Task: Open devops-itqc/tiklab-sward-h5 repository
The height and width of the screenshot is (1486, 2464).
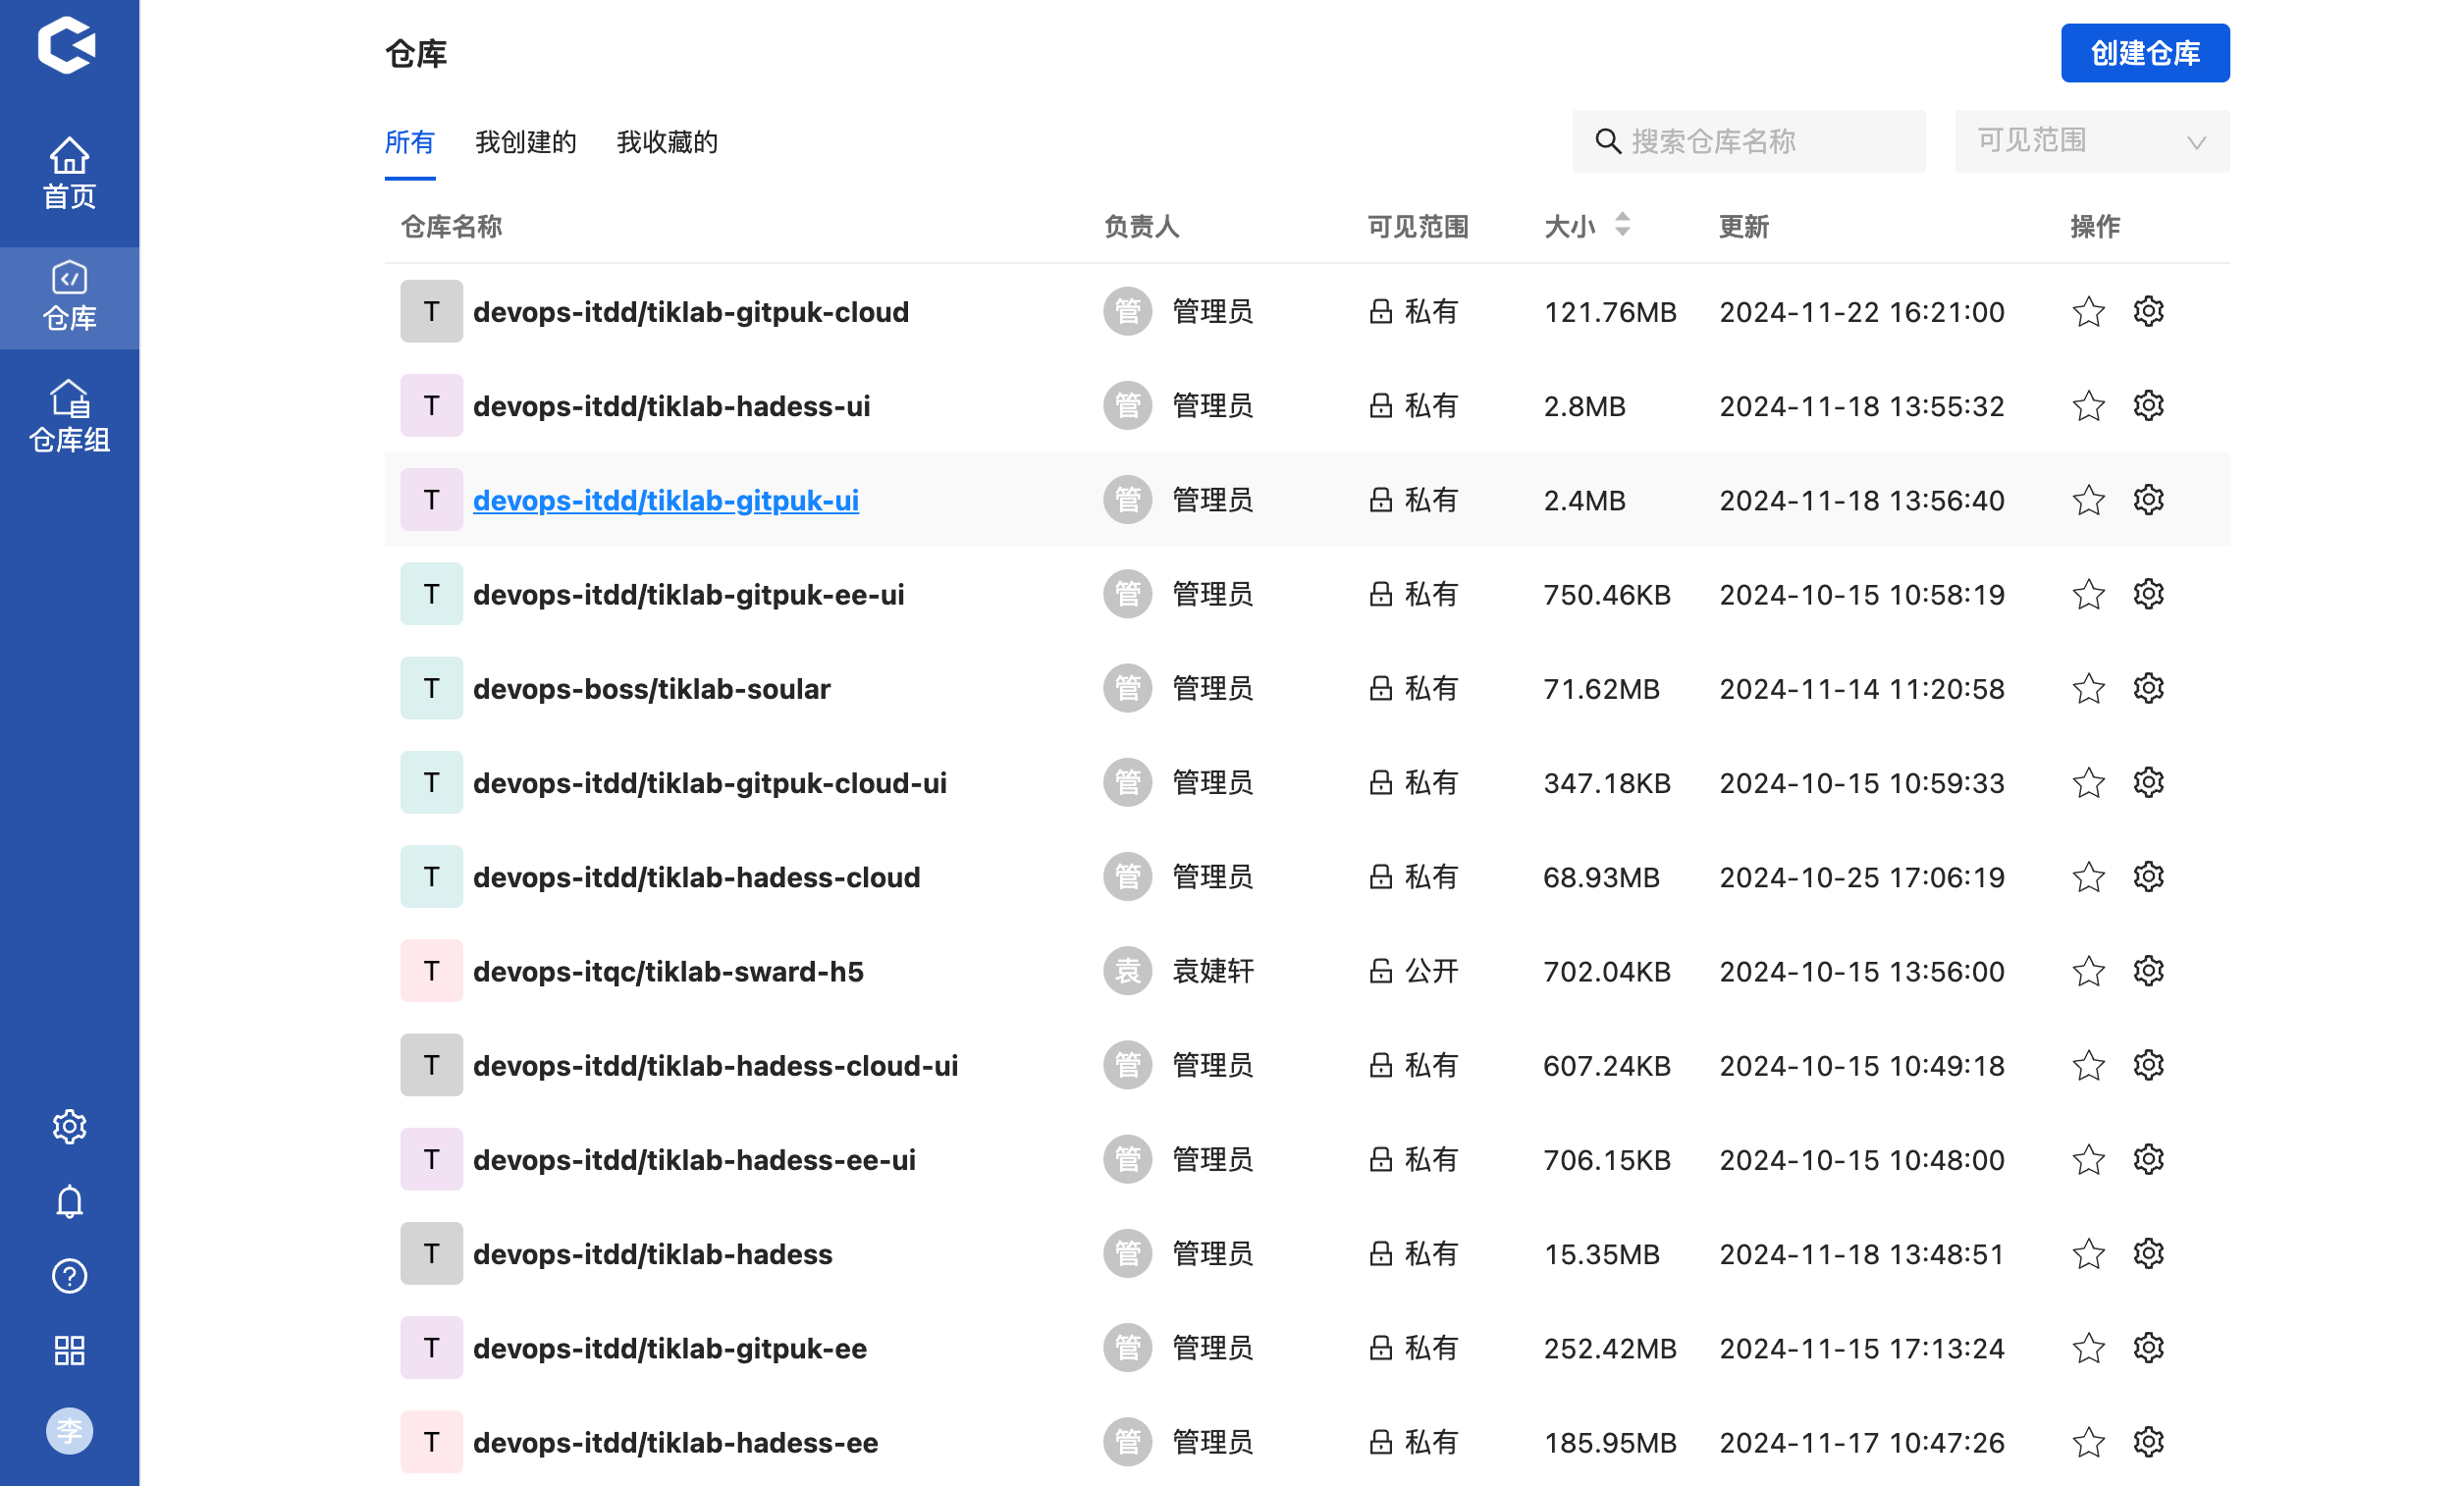Action: tap(668, 971)
